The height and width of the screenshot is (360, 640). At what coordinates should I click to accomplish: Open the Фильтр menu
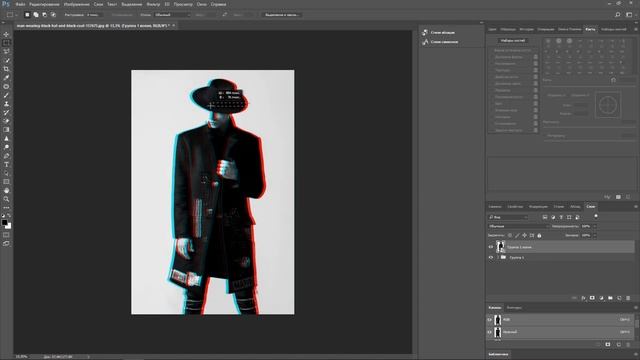click(153, 4)
